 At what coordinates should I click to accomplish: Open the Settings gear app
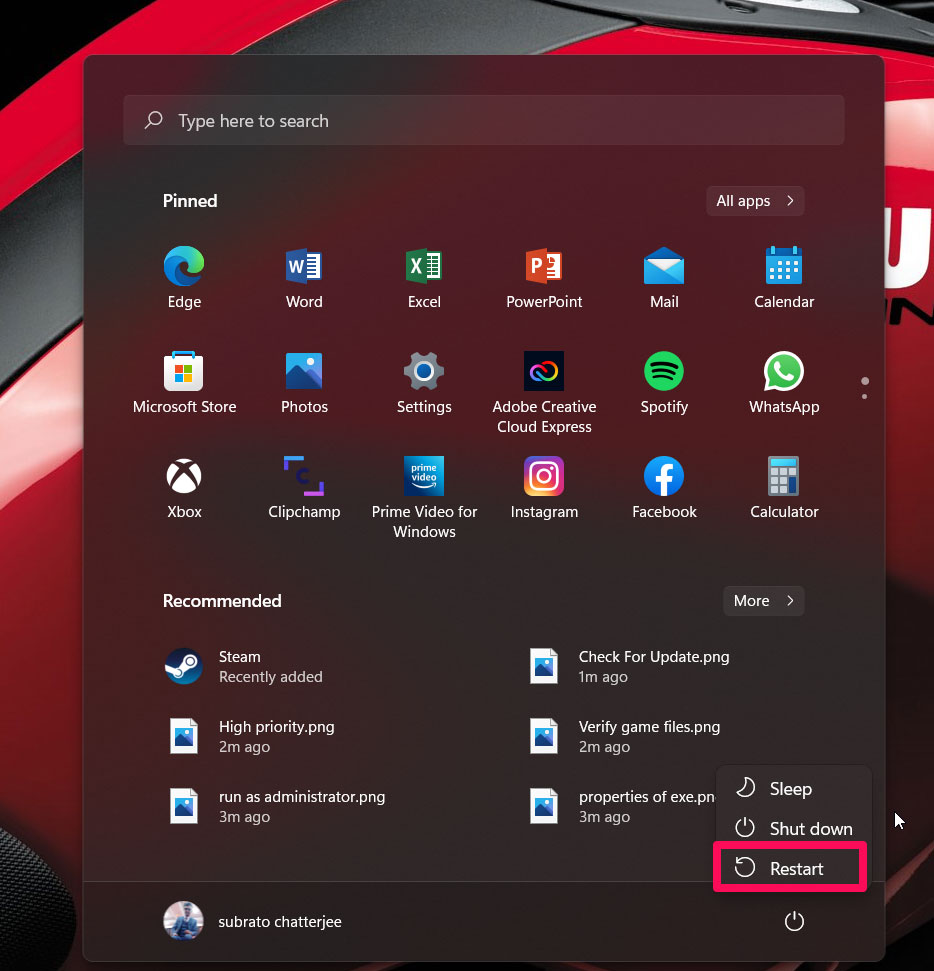click(x=424, y=383)
